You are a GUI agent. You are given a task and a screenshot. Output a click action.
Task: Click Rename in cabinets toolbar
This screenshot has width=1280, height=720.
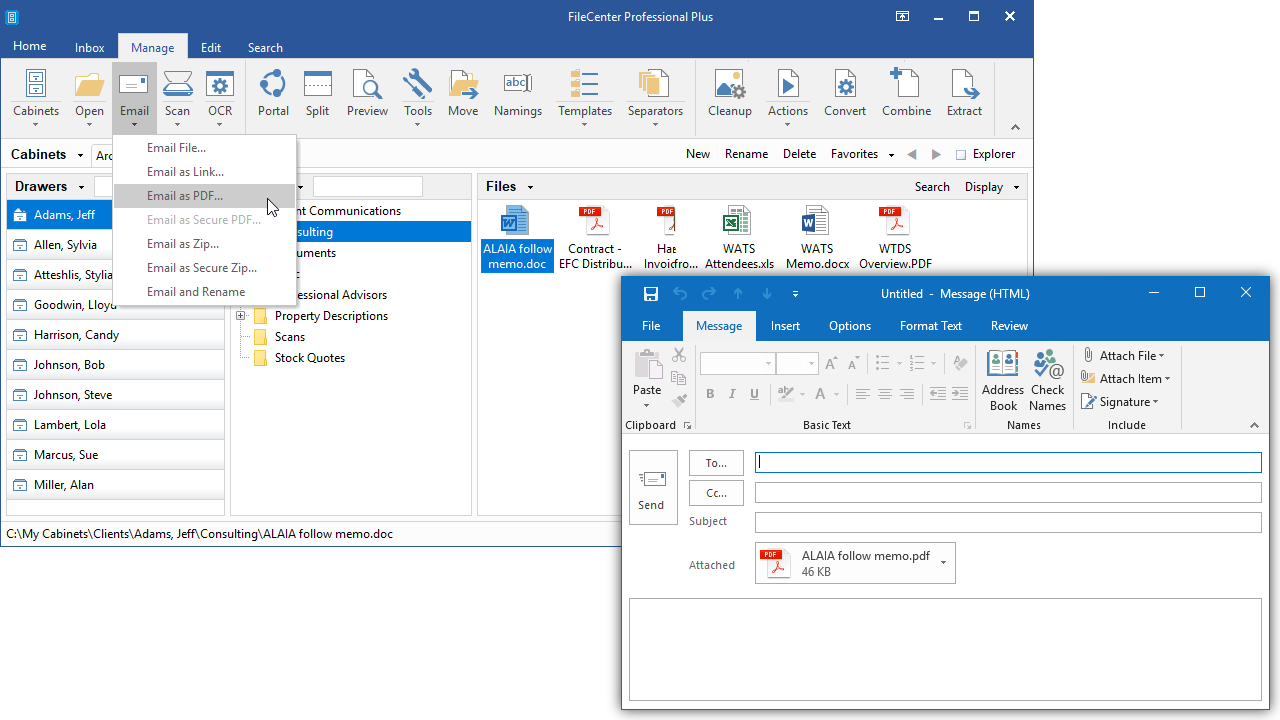pyautogui.click(x=747, y=154)
